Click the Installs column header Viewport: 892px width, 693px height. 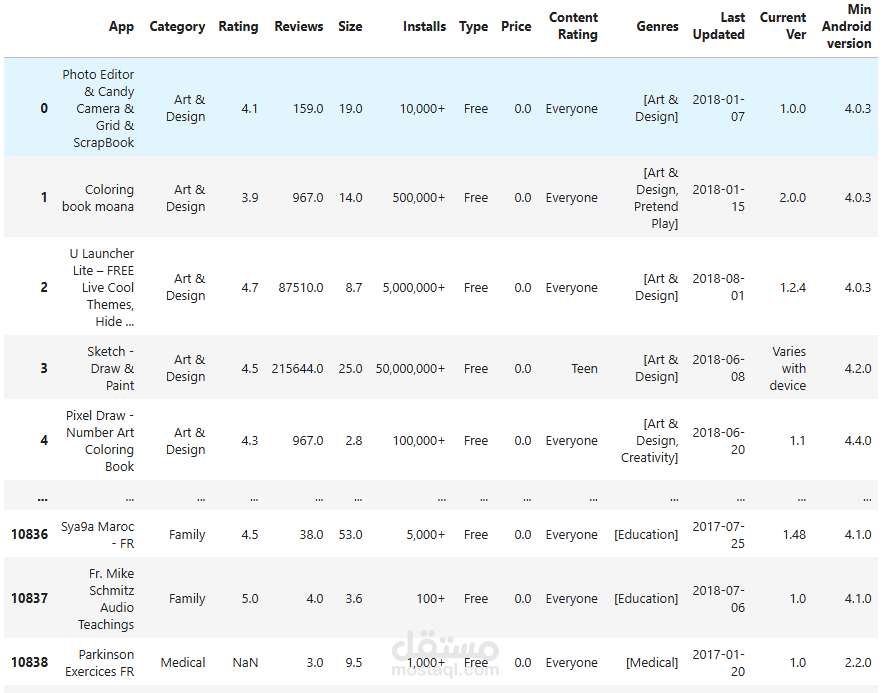pos(424,27)
